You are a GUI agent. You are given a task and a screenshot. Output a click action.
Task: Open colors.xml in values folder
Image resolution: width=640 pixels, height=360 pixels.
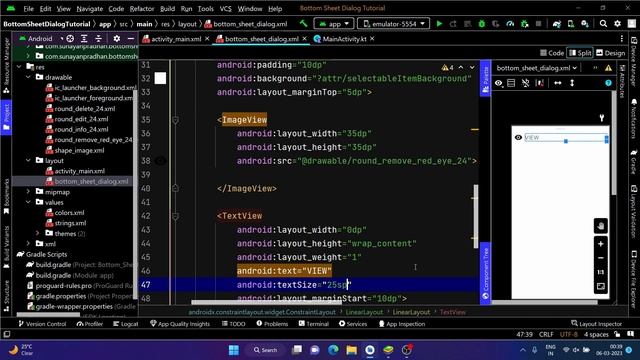click(x=69, y=213)
